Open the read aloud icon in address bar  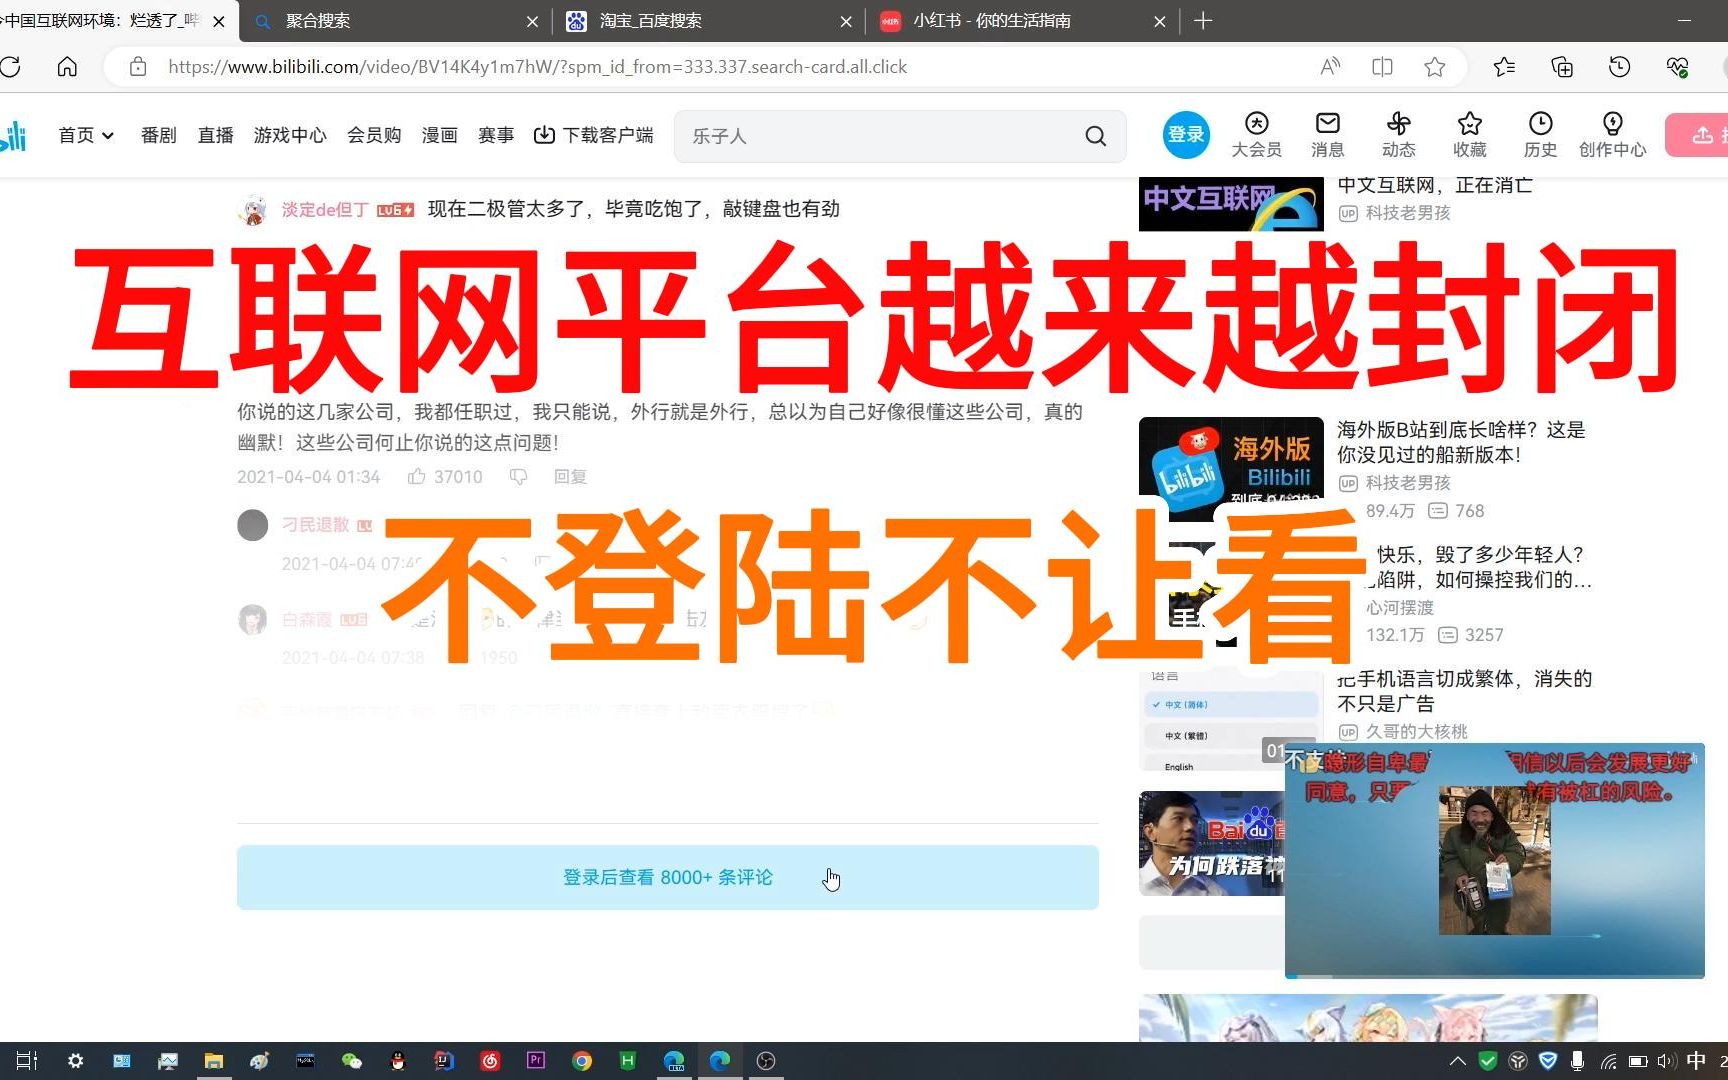(1330, 67)
